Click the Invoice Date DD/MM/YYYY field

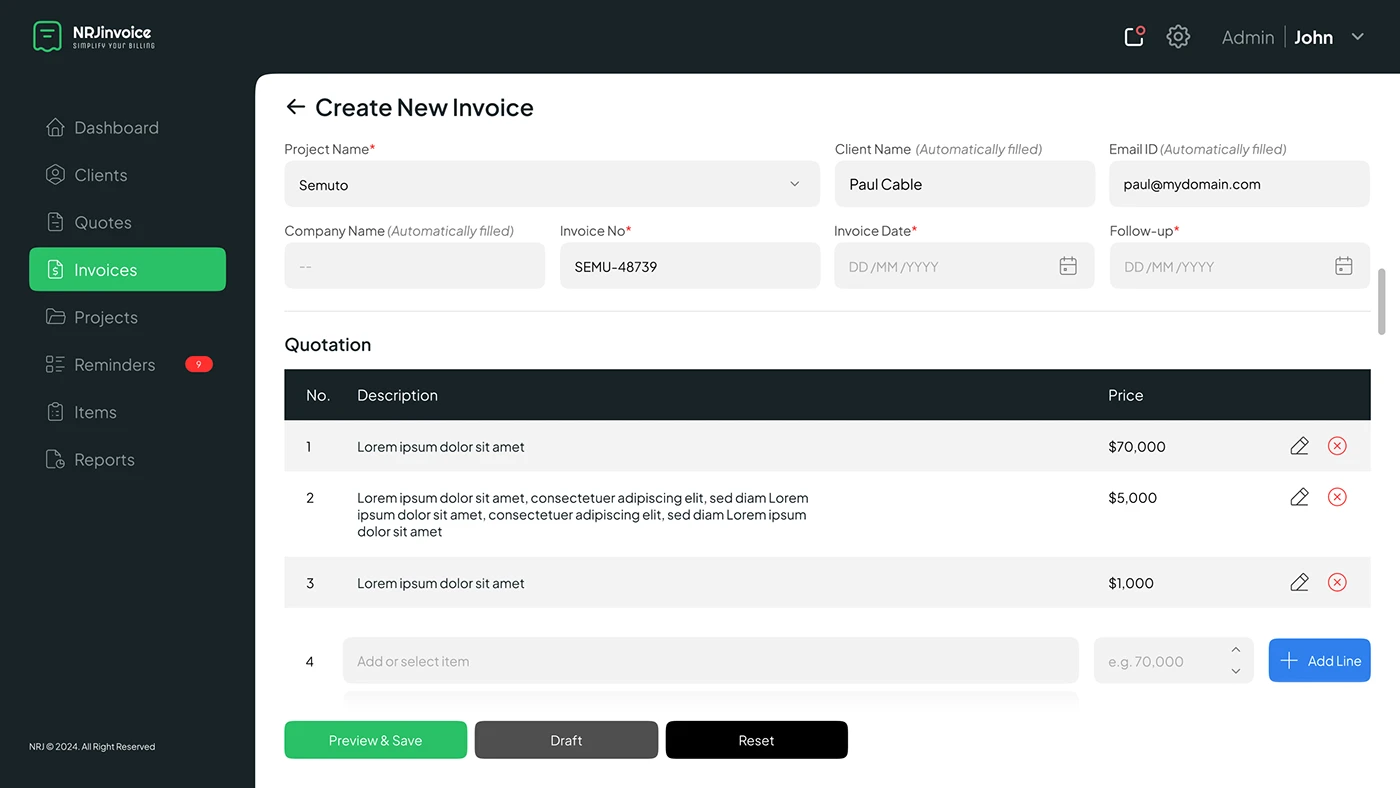(965, 266)
